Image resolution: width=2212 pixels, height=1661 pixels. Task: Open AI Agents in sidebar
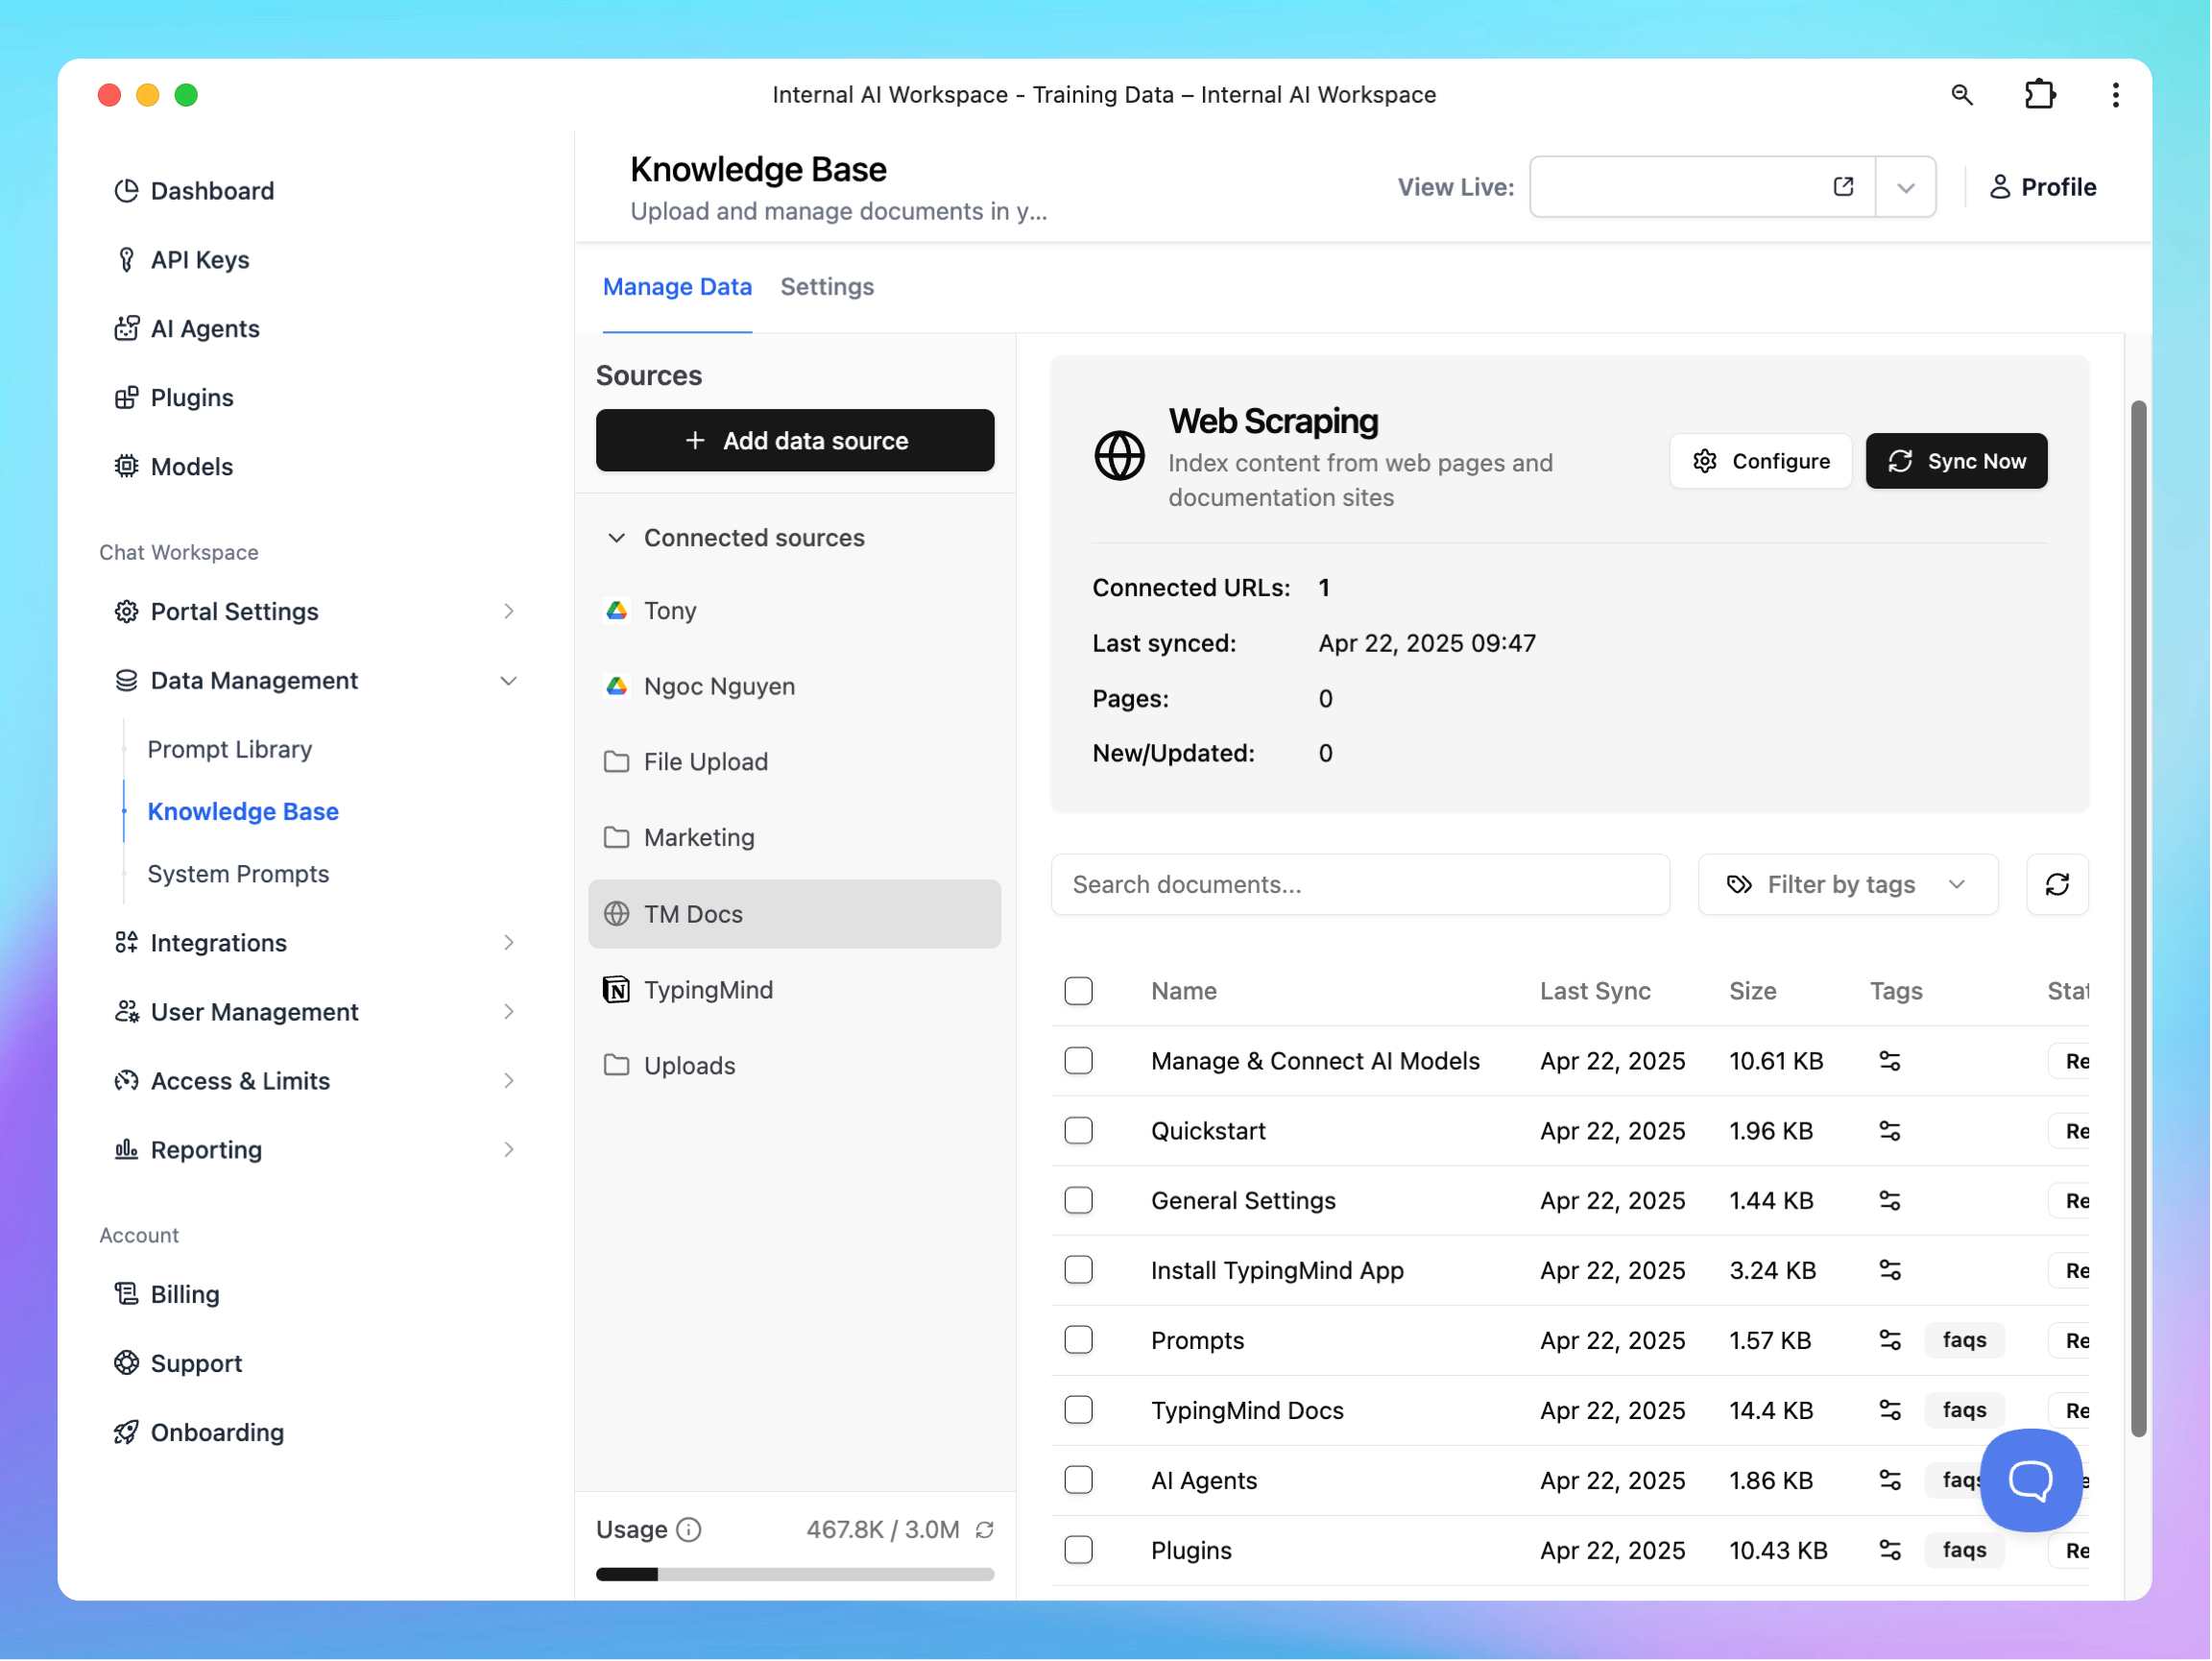187,329
